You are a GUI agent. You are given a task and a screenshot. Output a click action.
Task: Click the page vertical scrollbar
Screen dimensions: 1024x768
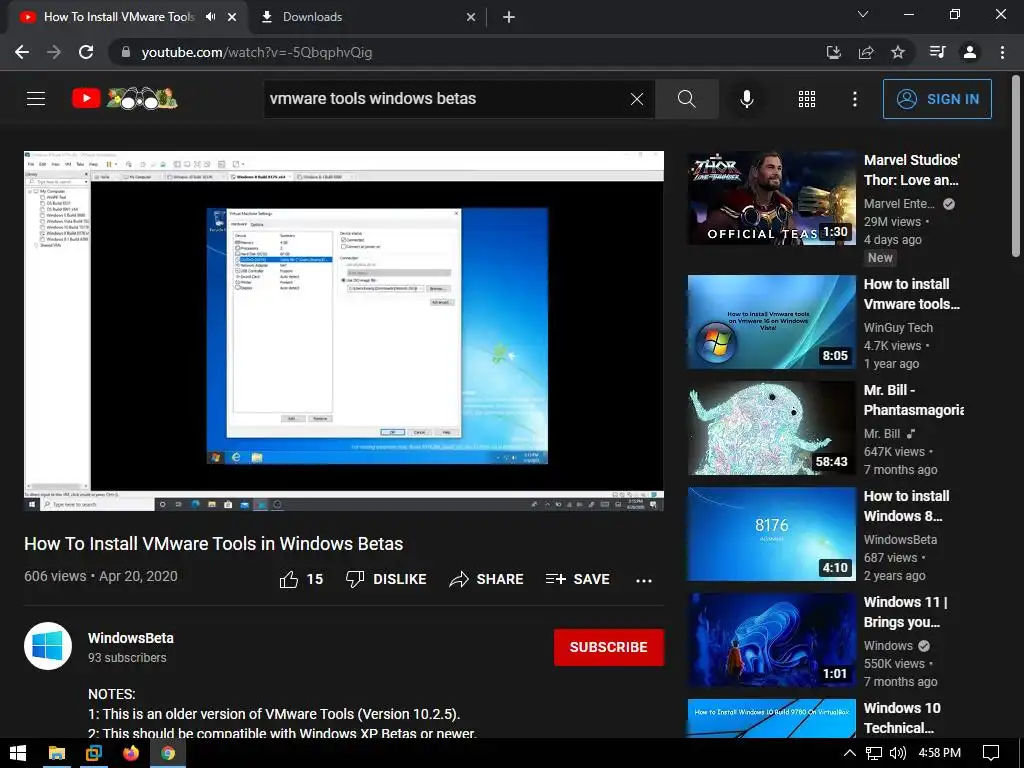pyautogui.click(x=1016, y=167)
